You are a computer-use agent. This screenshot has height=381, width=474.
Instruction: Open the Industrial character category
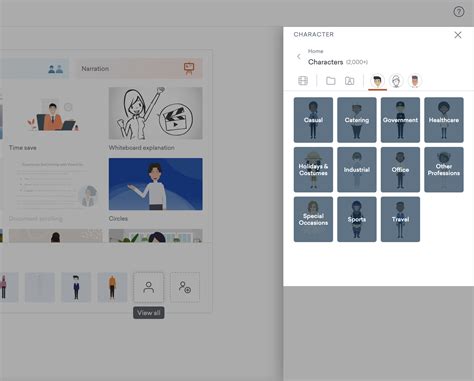pos(357,170)
